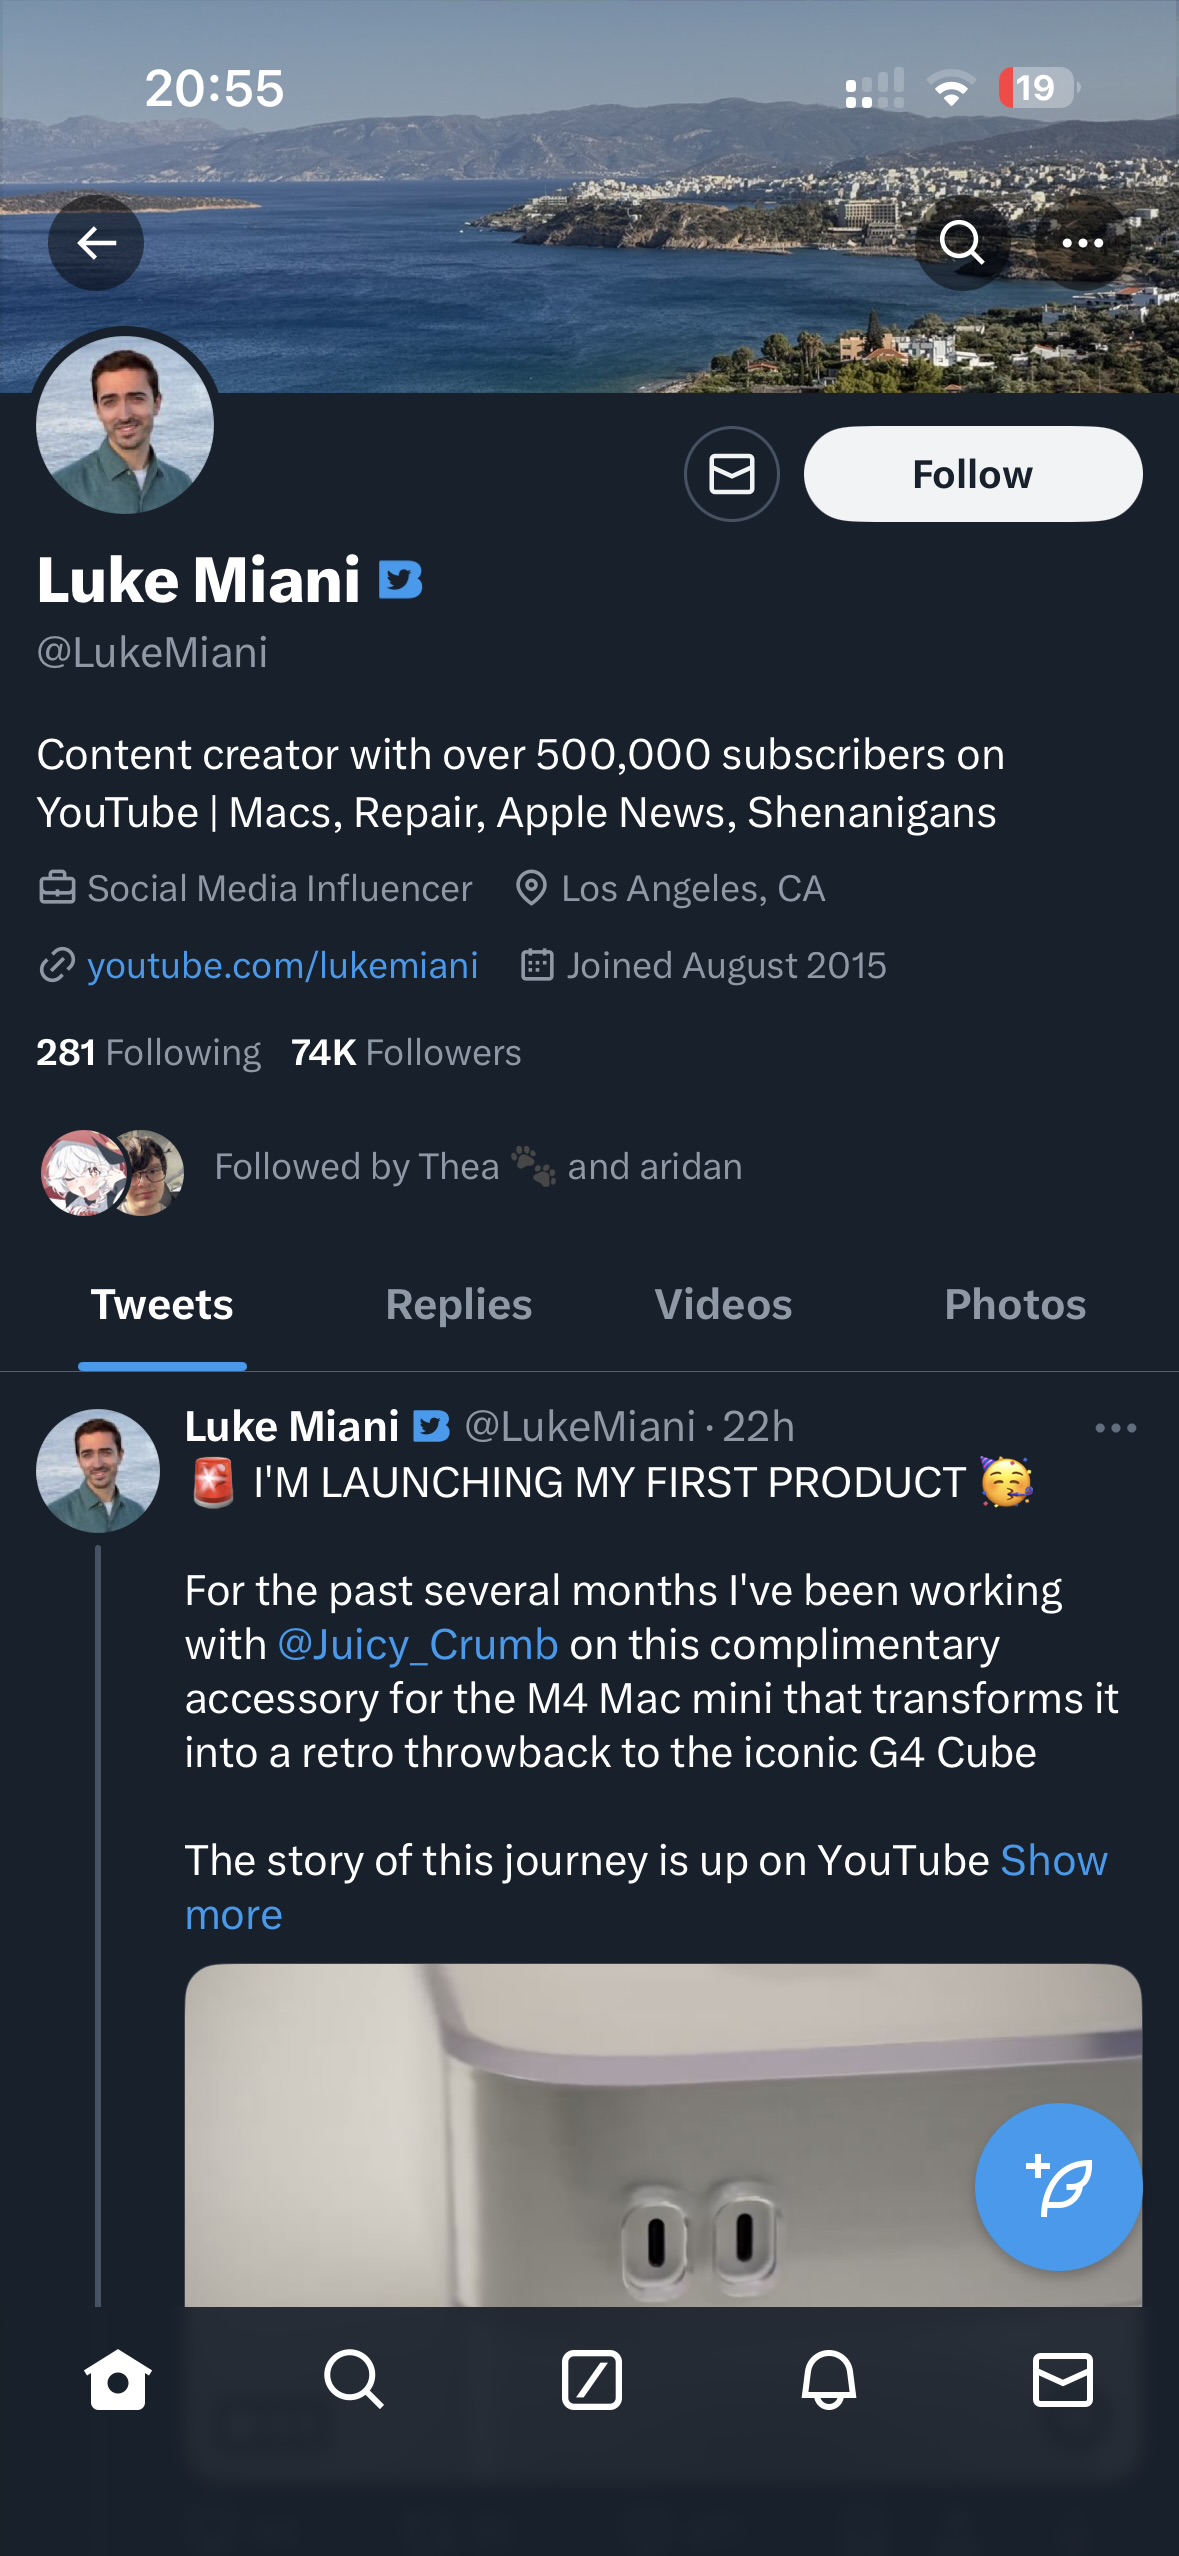Open youtube.com/lukemiani link
The height and width of the screenshot is (2556, 1179).
(x=282, y=965)
